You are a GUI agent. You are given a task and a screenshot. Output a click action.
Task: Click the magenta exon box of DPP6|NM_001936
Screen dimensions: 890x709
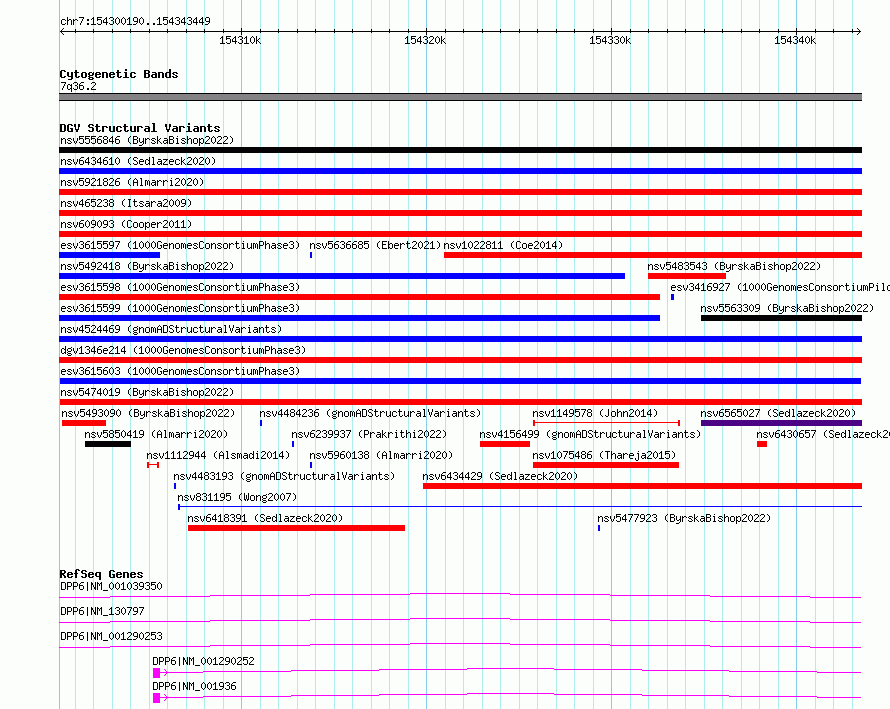157,698
